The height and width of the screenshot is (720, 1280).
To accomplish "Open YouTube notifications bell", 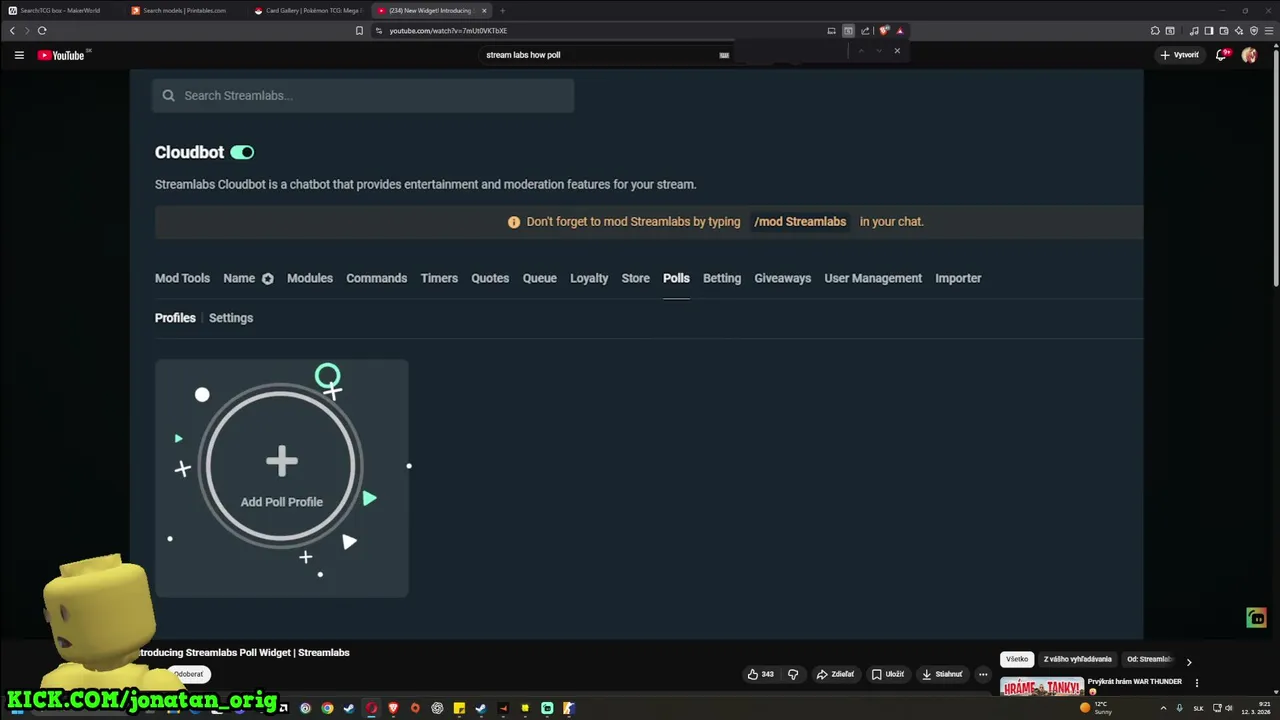I will tap(1221, 55).
